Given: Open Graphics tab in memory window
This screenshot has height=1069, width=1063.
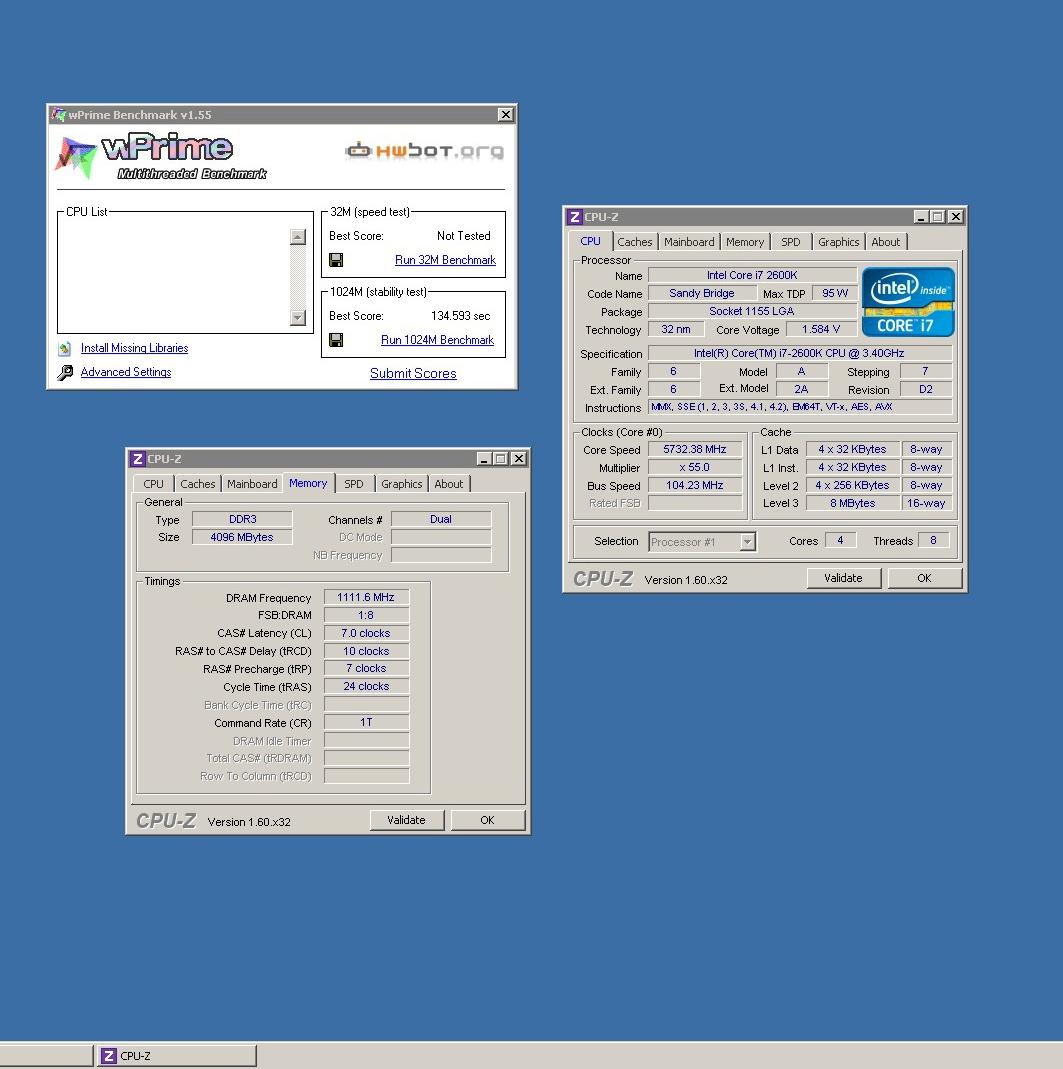Looking at the screenshot, I should [401, 484].
